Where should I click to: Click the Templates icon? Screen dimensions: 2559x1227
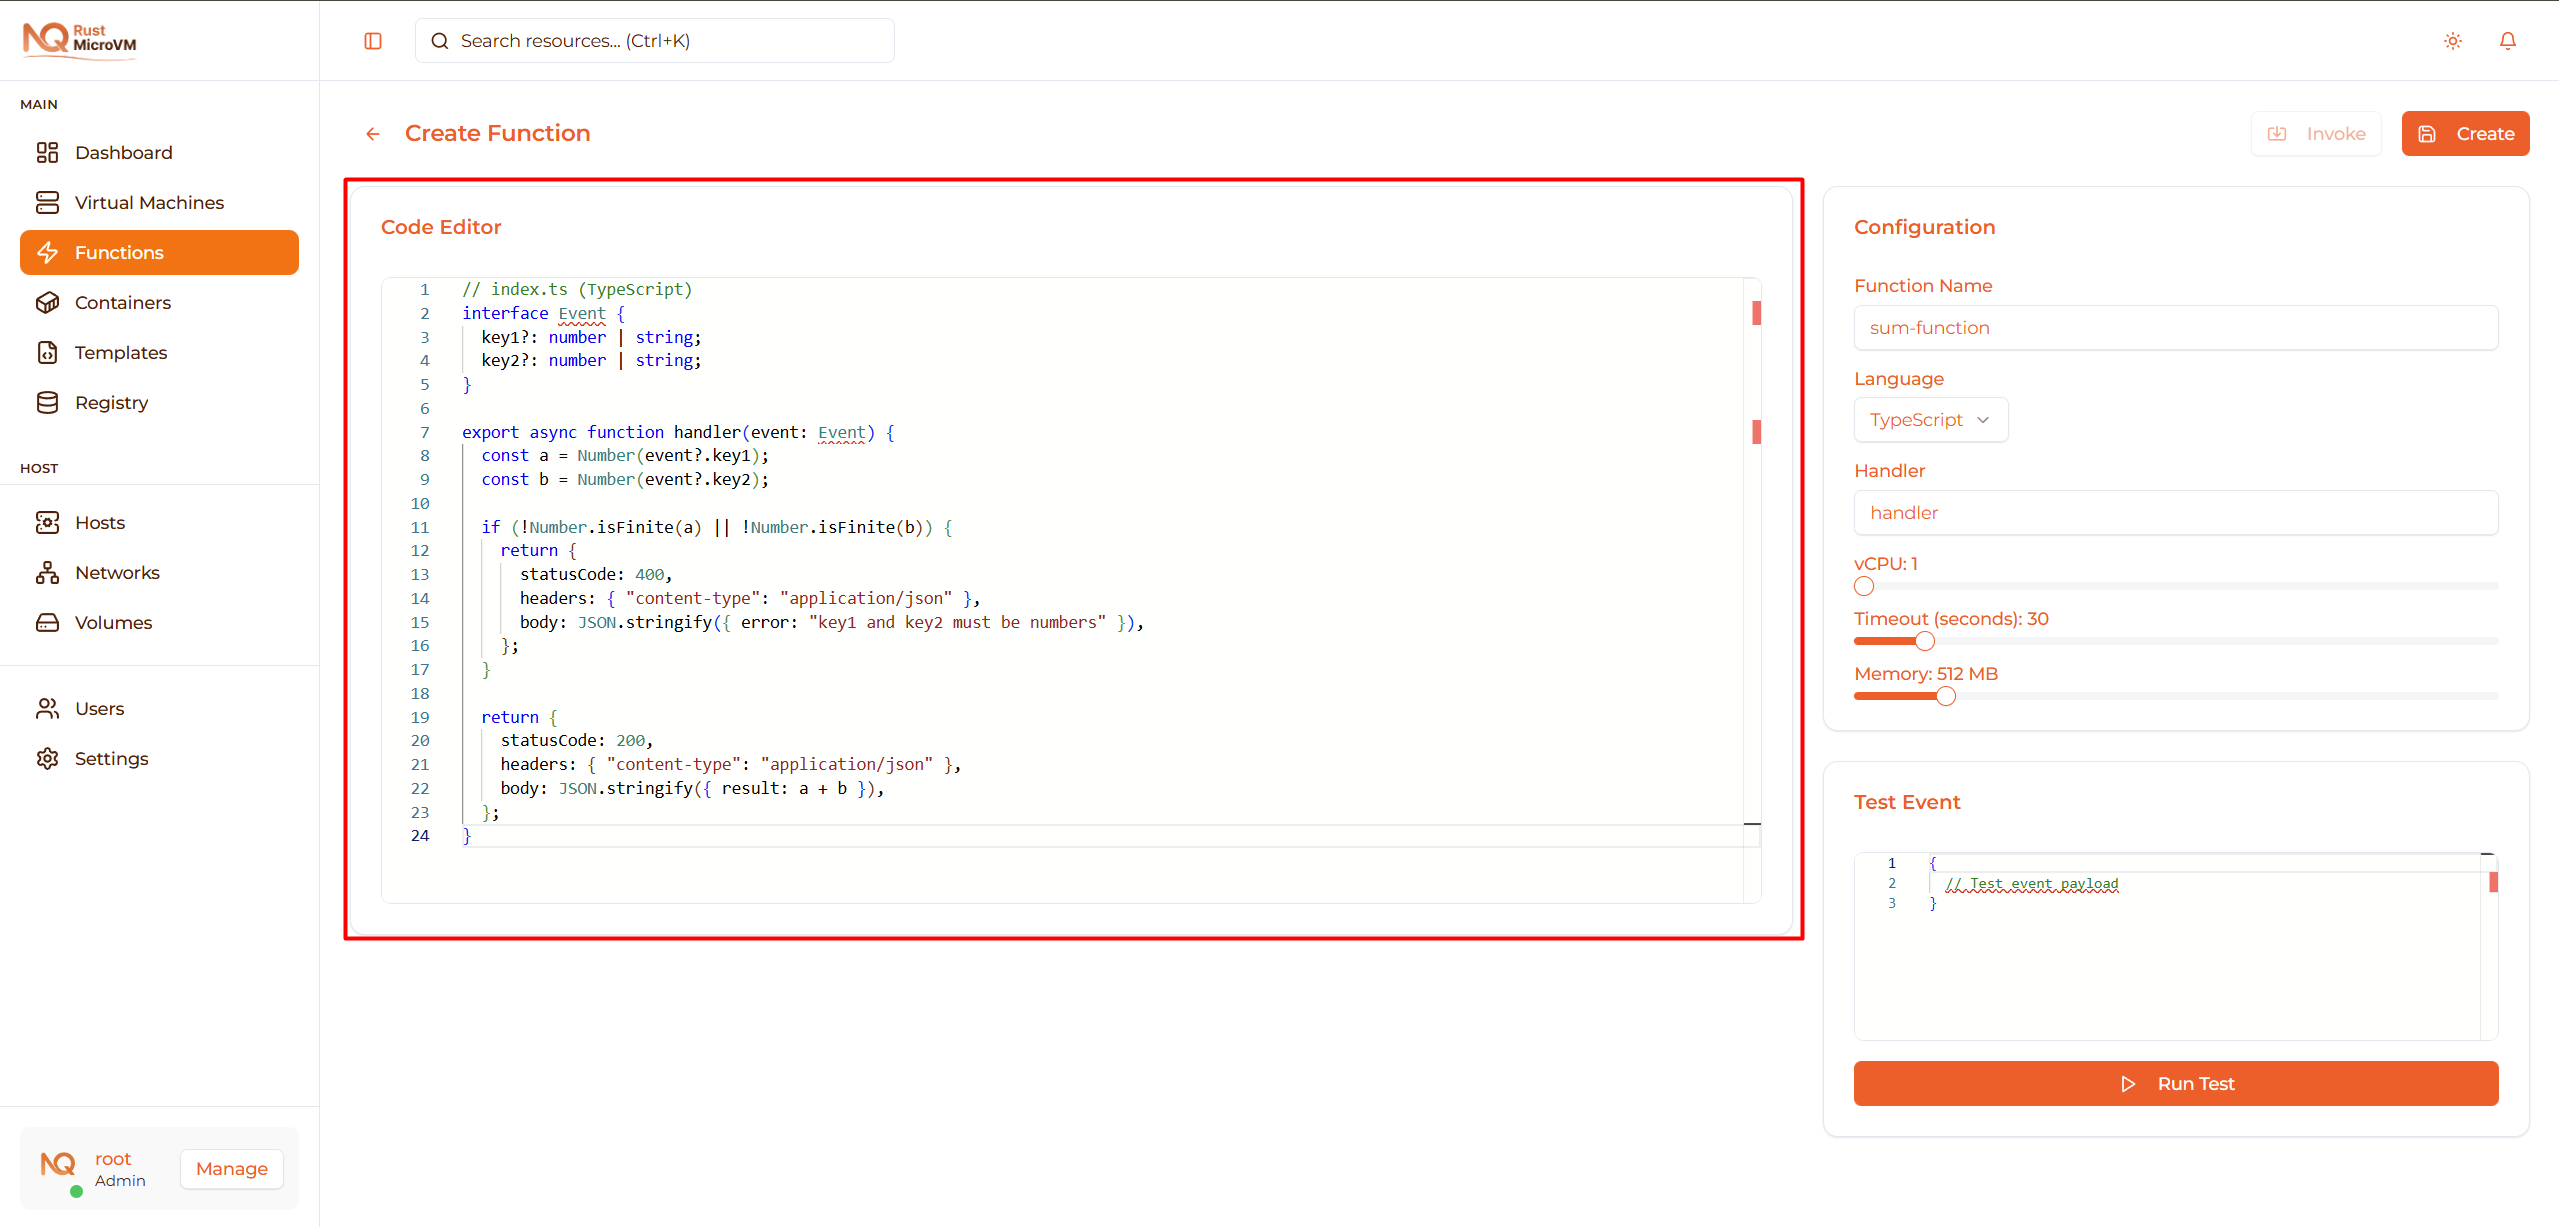click(48, 352)
